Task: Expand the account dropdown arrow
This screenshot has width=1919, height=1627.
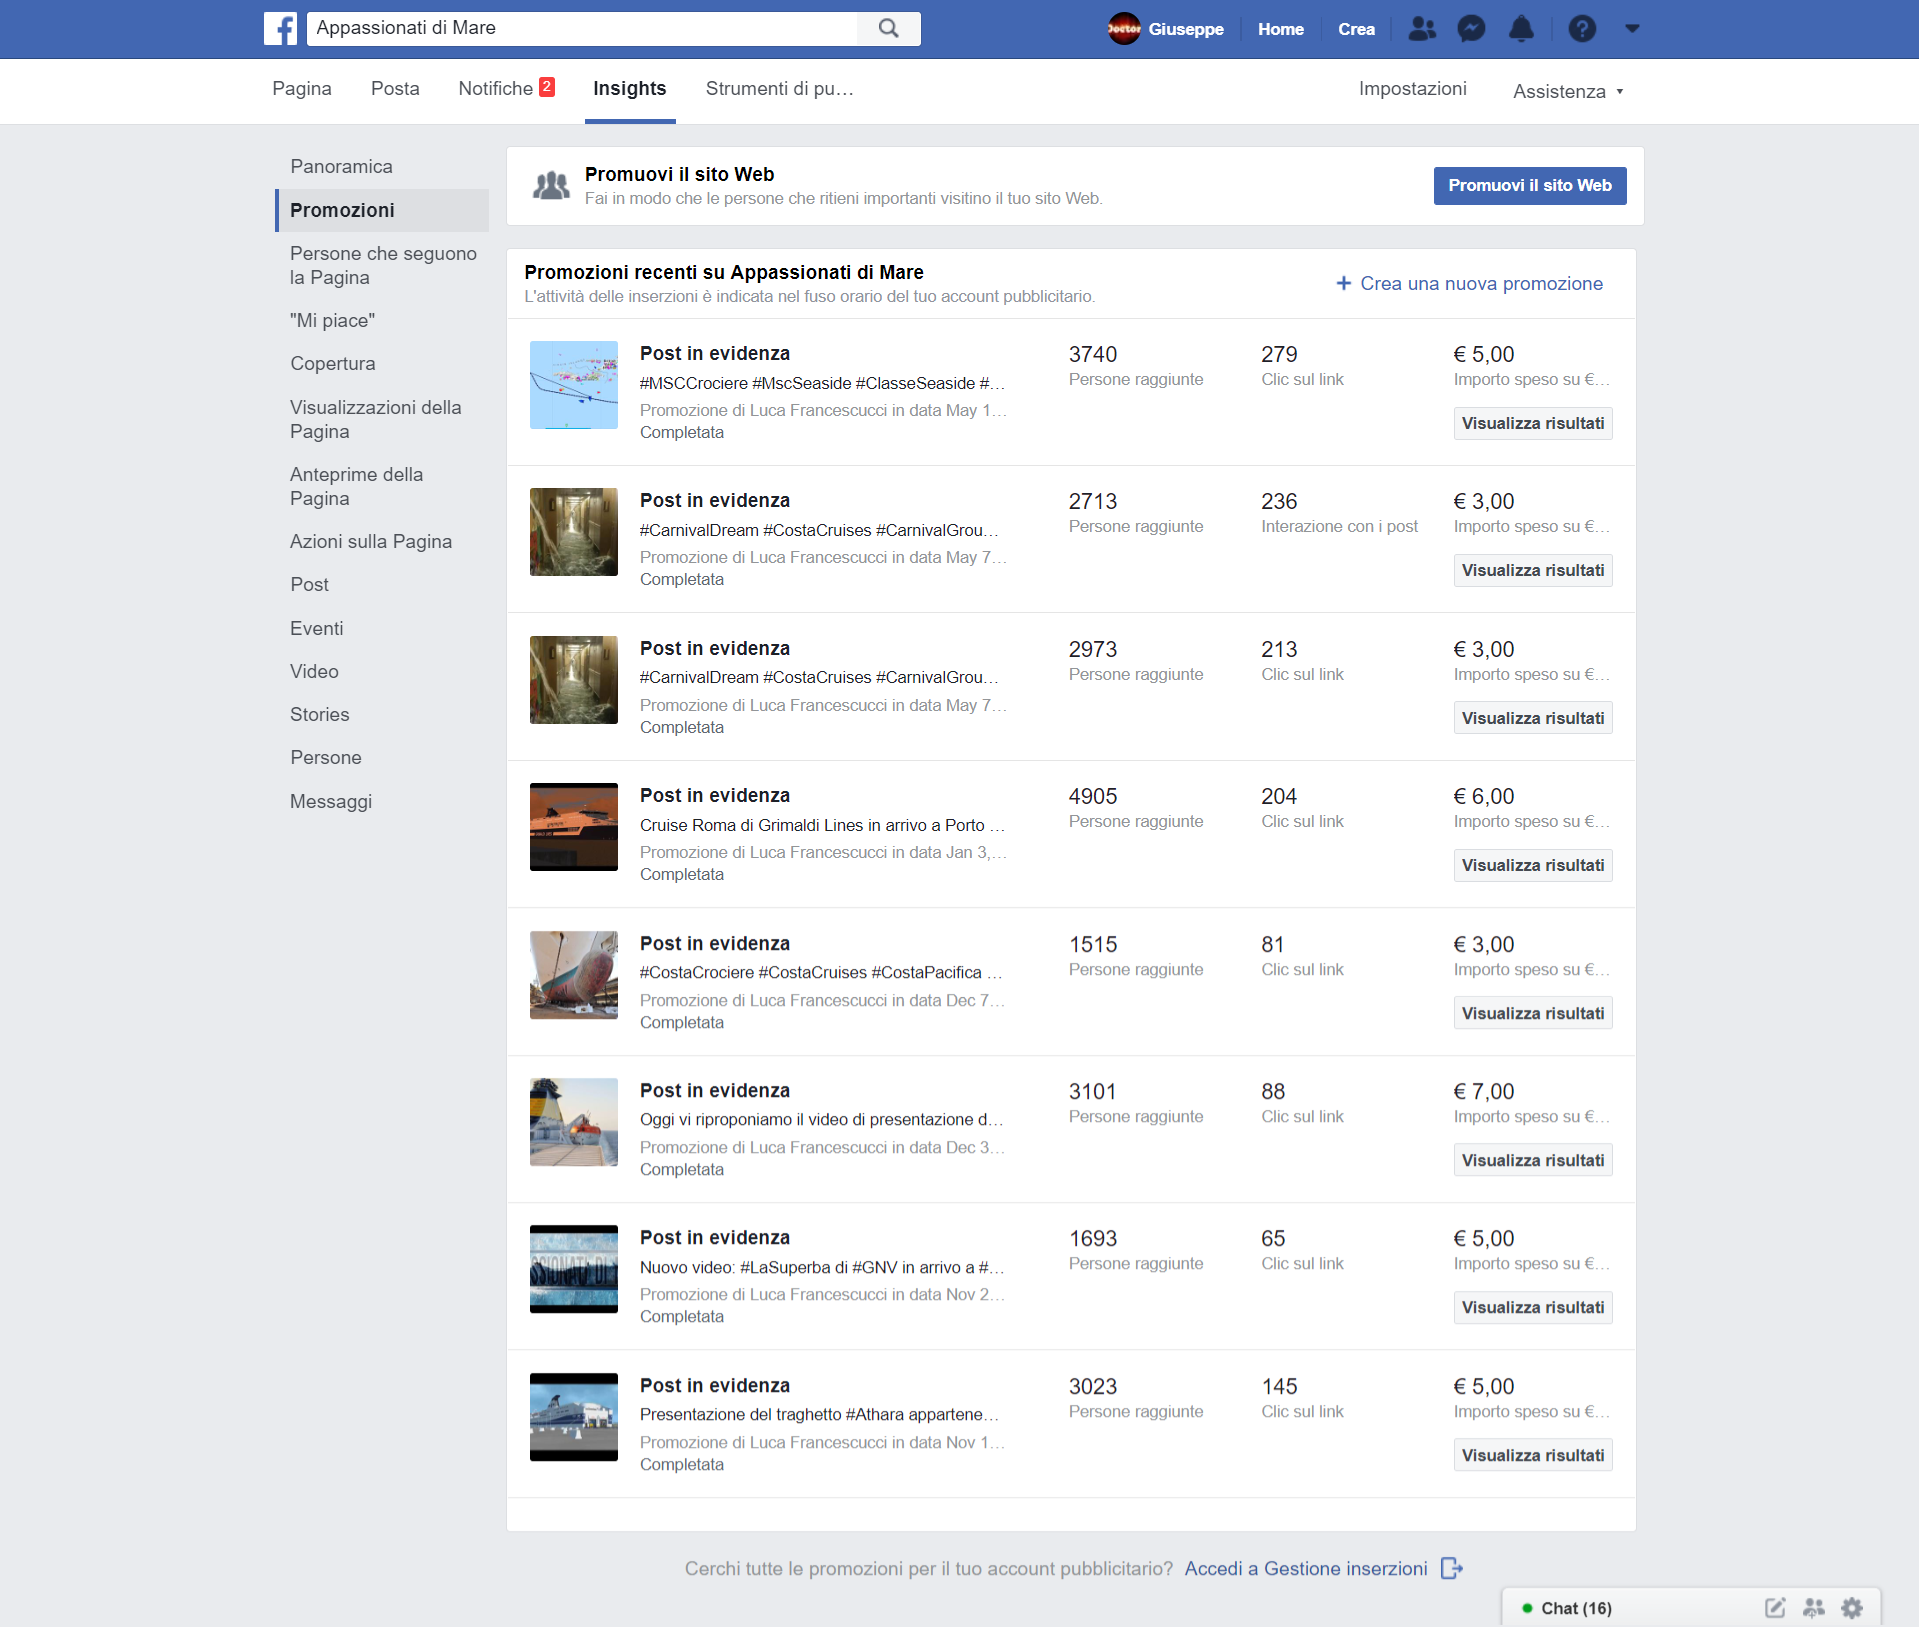Action: 1632,29
